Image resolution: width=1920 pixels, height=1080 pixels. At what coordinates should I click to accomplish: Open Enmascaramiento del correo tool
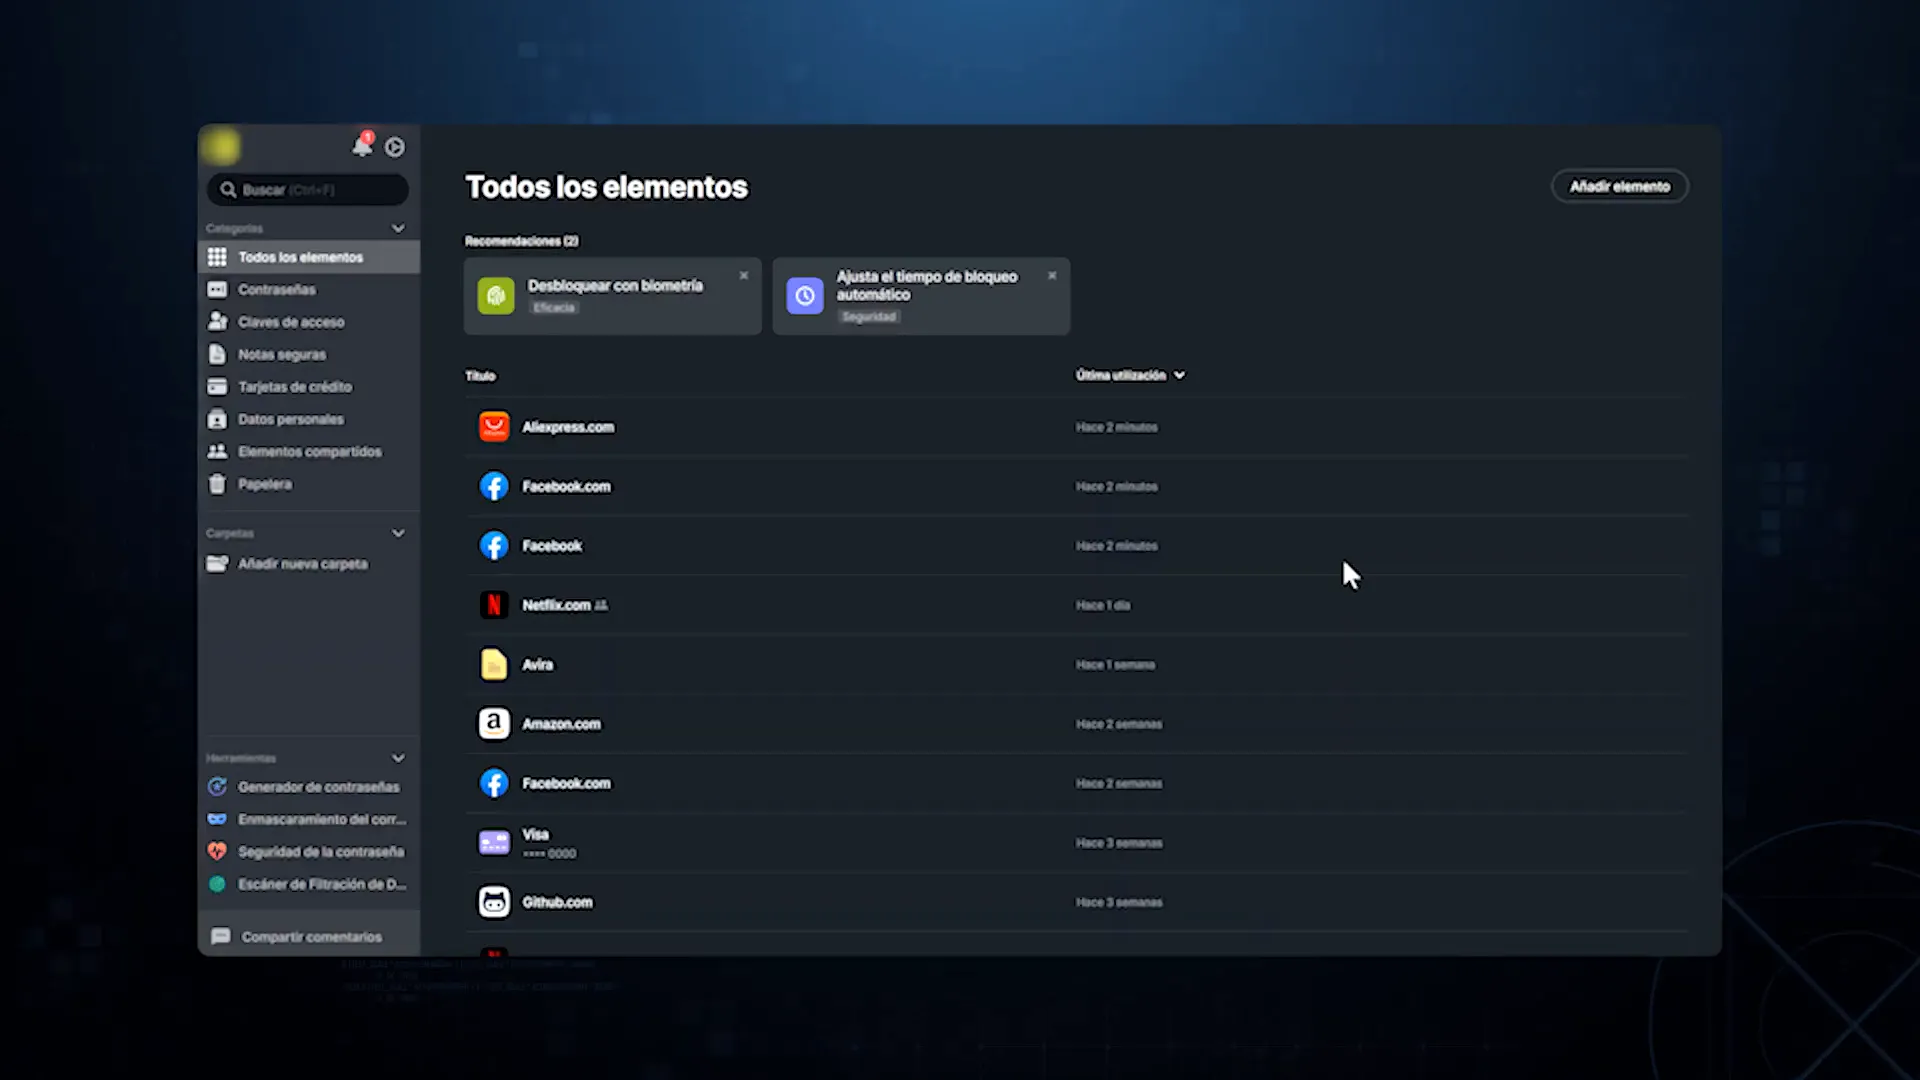[x=309, y=819]
